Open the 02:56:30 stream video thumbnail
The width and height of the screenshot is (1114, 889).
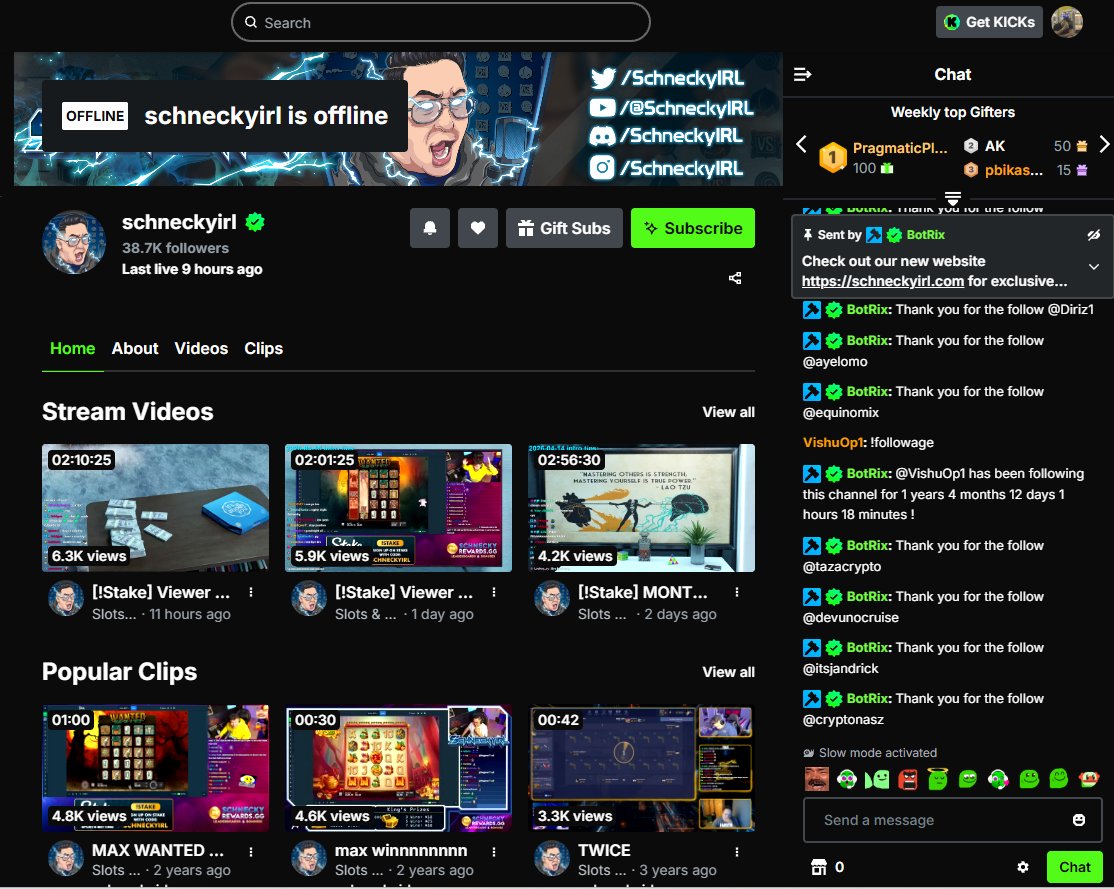(x=642, y=508)
